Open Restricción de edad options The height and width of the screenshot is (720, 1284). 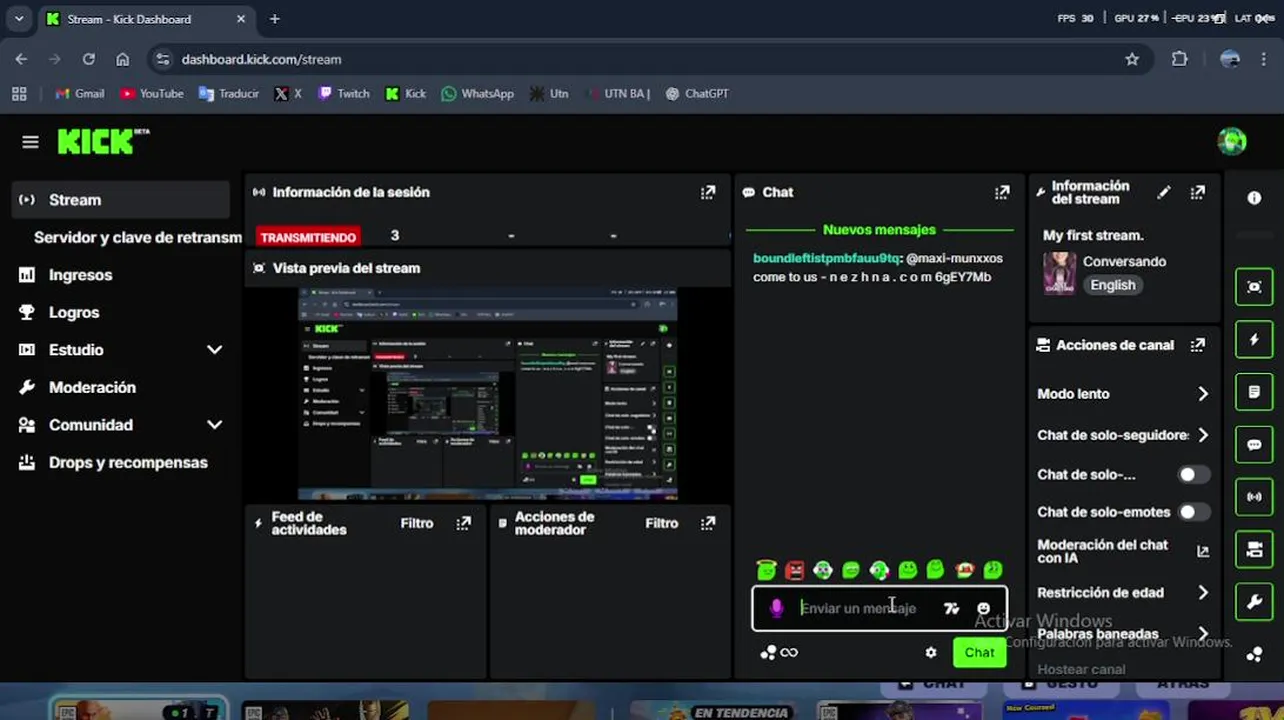pyautogui.click(x=1124, y=593)
